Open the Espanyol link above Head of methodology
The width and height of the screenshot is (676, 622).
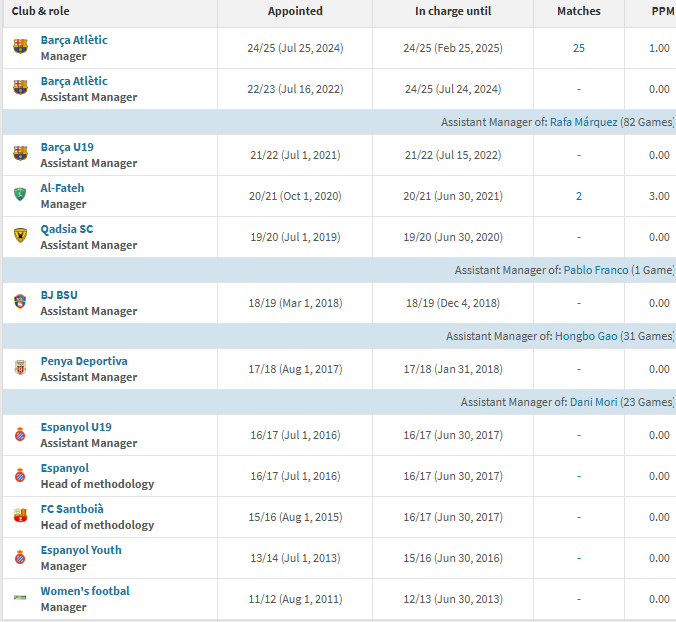pos(65,468)
